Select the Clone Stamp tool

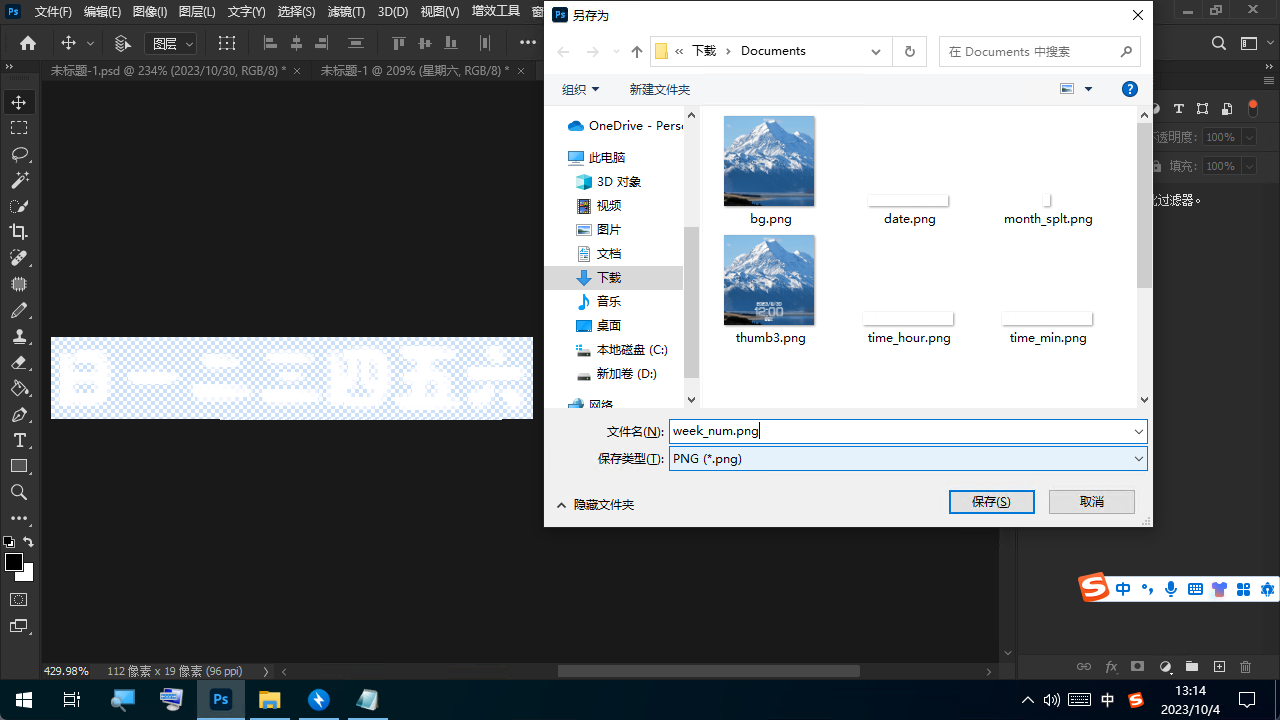point(19,336)
